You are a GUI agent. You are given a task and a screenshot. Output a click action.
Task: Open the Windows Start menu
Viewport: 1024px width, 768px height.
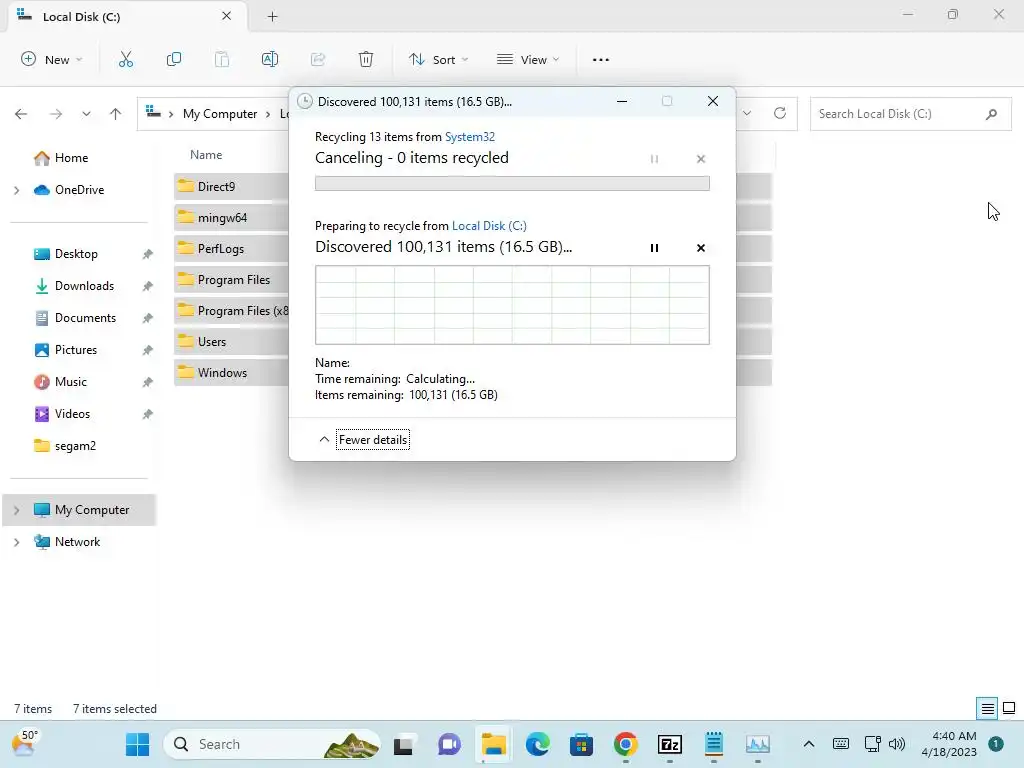138,744
